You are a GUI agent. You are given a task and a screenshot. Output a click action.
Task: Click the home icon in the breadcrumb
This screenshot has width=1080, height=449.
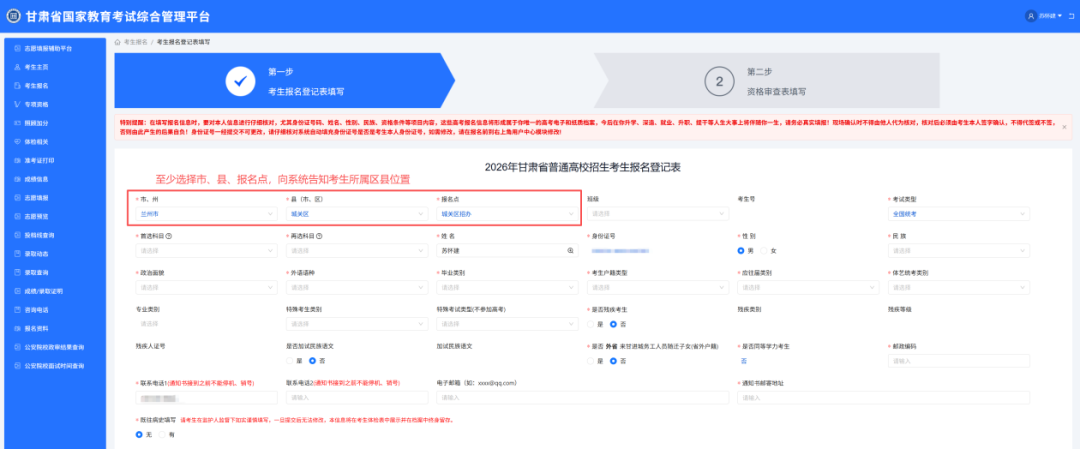click(x=118, y=43)
